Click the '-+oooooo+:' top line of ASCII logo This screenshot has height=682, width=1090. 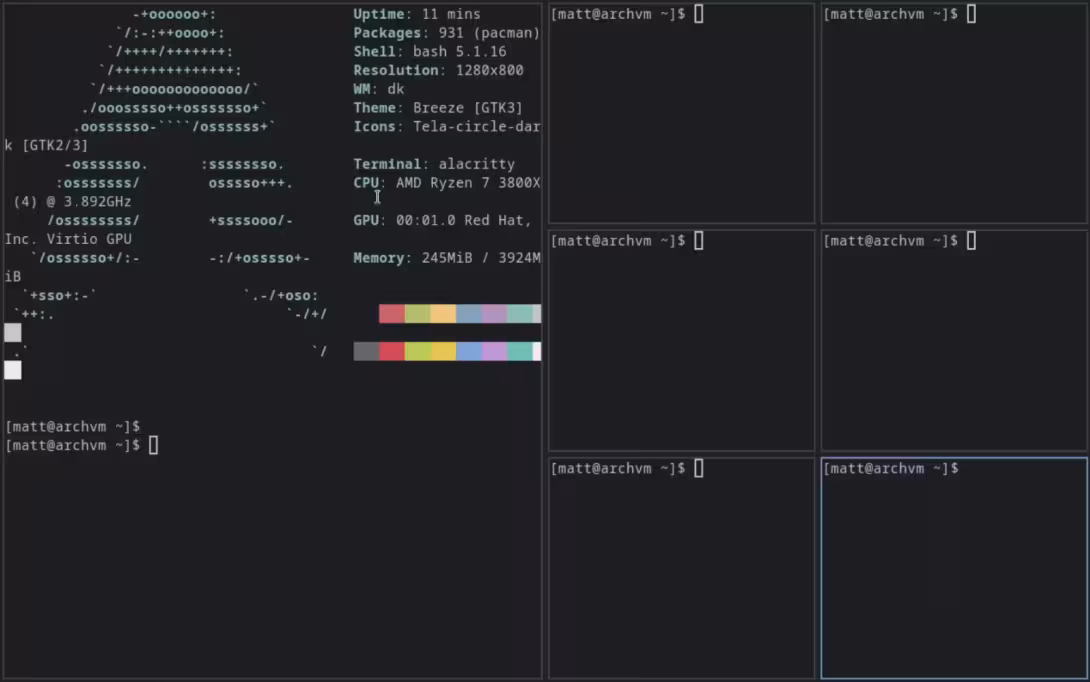[x=174, y=14]
